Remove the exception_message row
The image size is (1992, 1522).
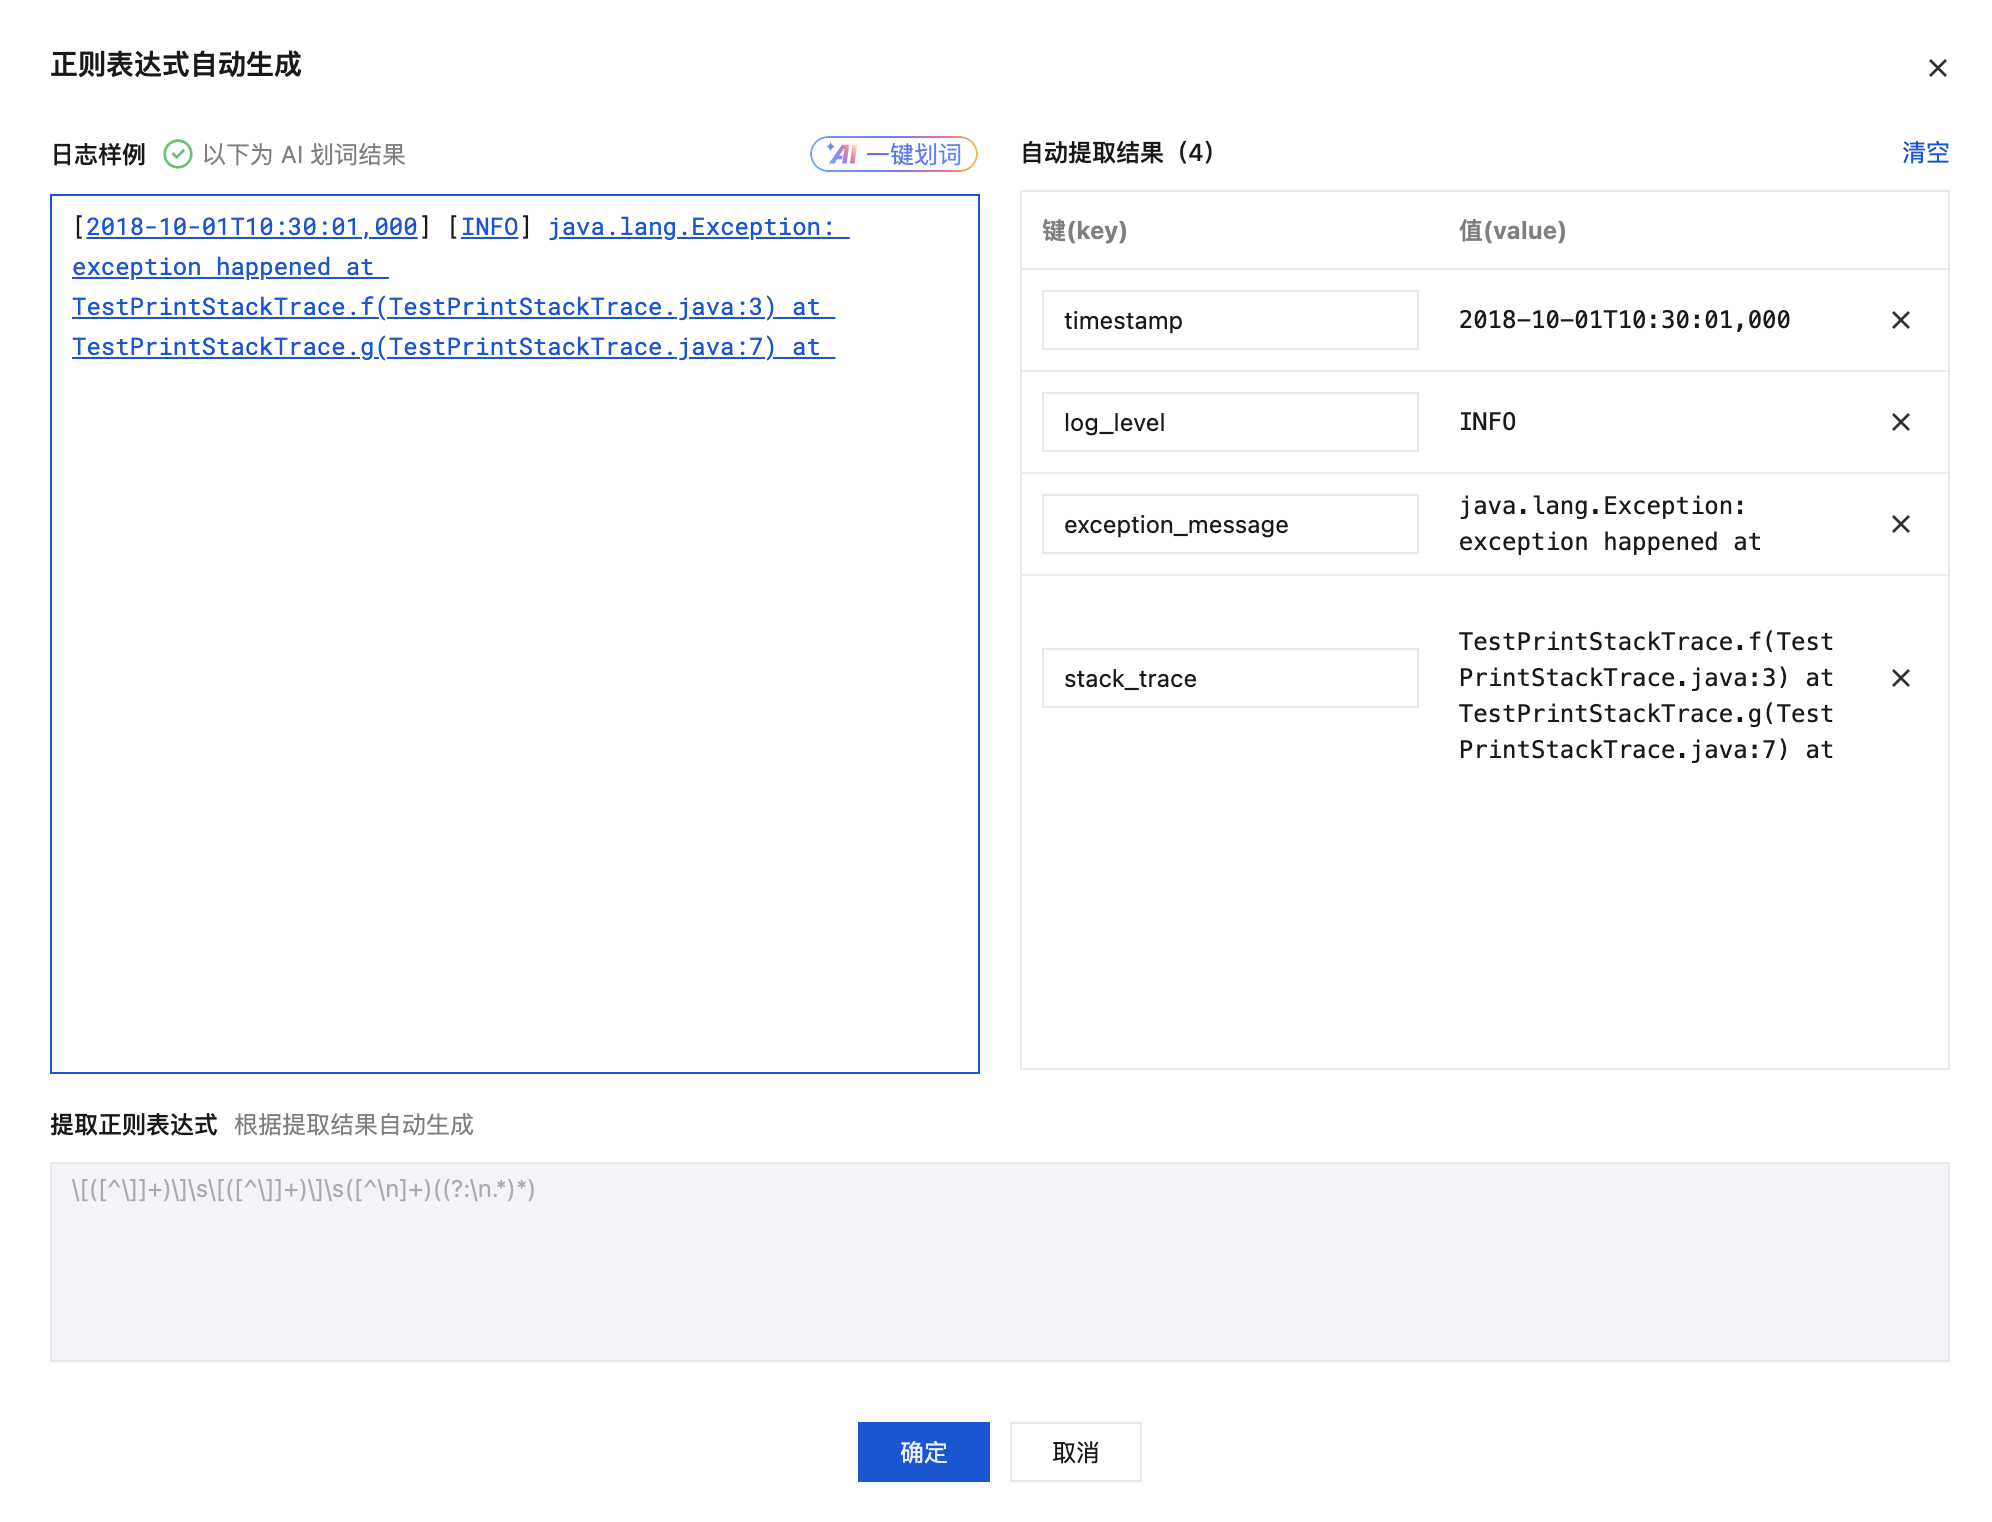(x=1900, y=524)
